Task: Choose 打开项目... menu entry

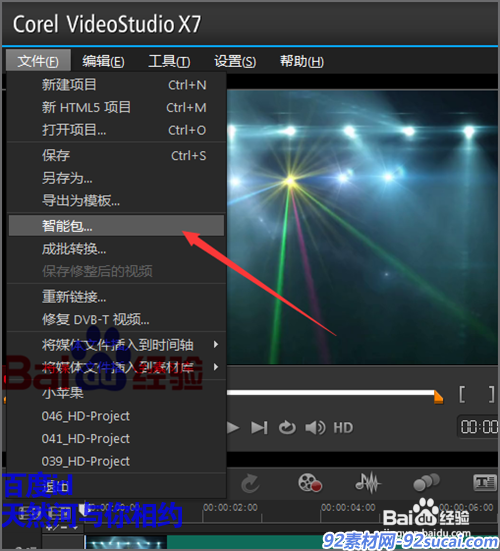Action: (x=116, y=130)
